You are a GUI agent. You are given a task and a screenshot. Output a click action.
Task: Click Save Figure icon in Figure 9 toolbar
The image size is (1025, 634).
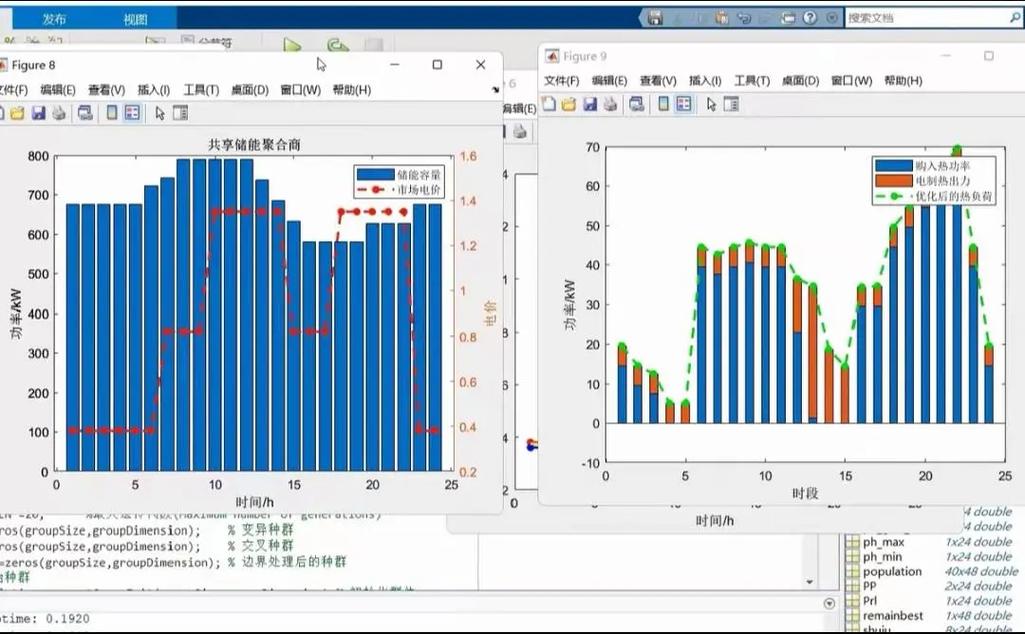tap(590, 104)
